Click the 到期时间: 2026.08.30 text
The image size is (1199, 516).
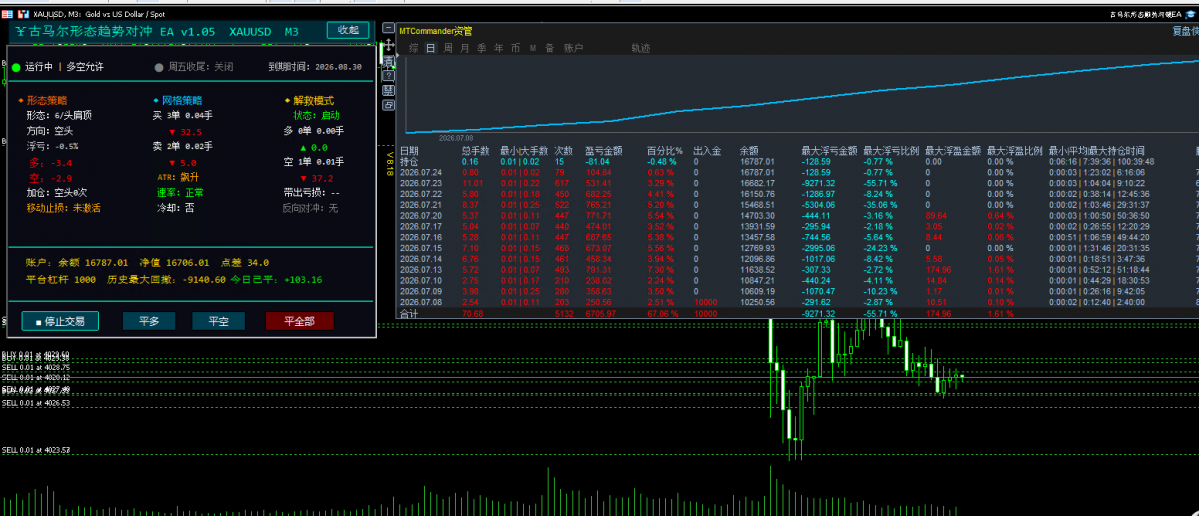pyautogui.click(x=314, y=67)
